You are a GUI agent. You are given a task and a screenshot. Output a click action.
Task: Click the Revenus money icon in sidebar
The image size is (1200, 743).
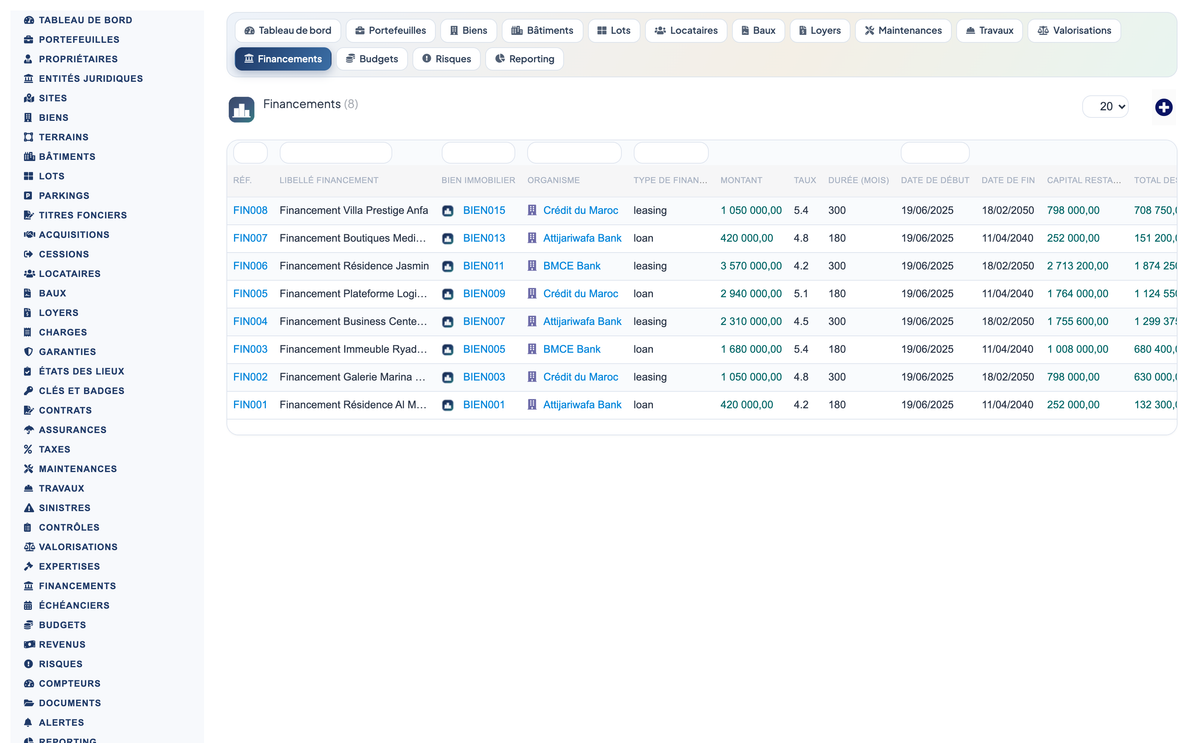(29, 645)
